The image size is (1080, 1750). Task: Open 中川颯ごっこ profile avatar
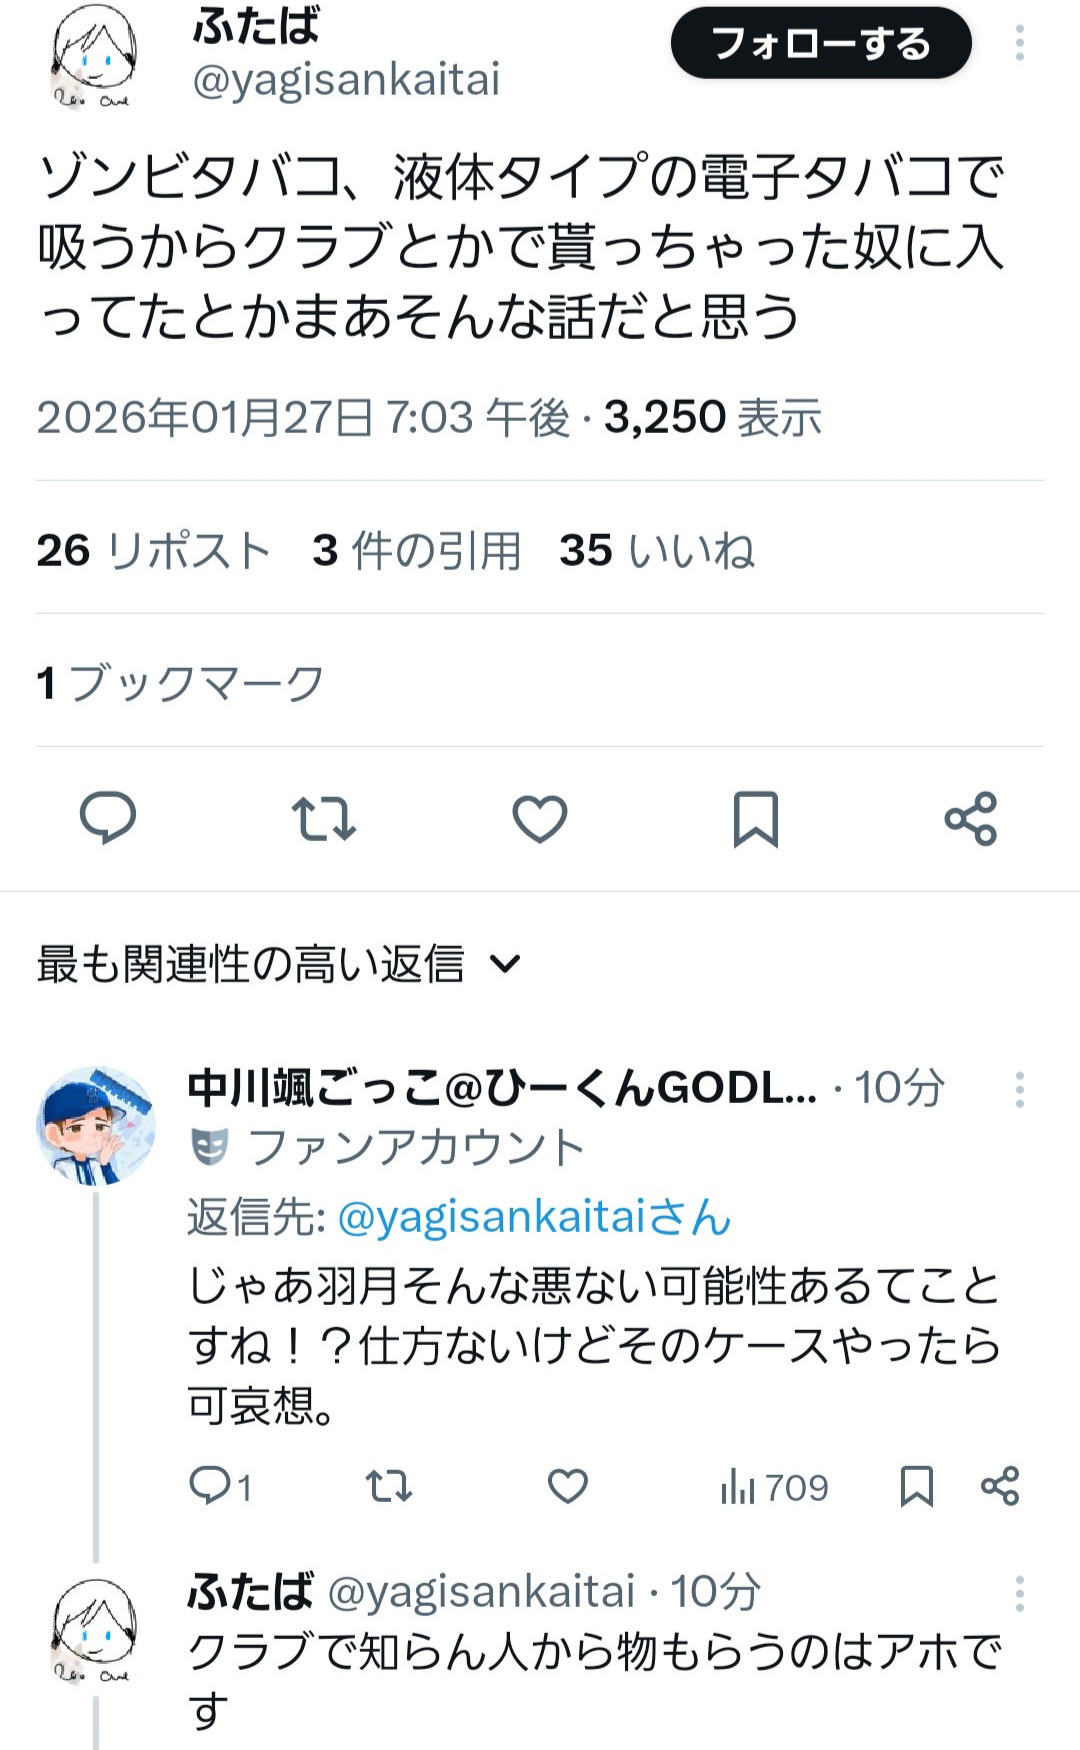click(96, 1125)
